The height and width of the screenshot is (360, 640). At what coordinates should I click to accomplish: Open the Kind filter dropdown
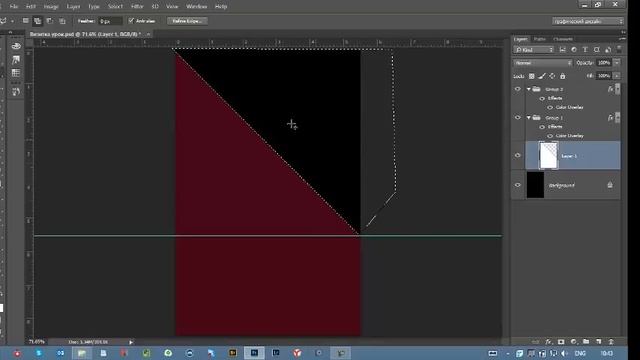click(x=534, y=50)
